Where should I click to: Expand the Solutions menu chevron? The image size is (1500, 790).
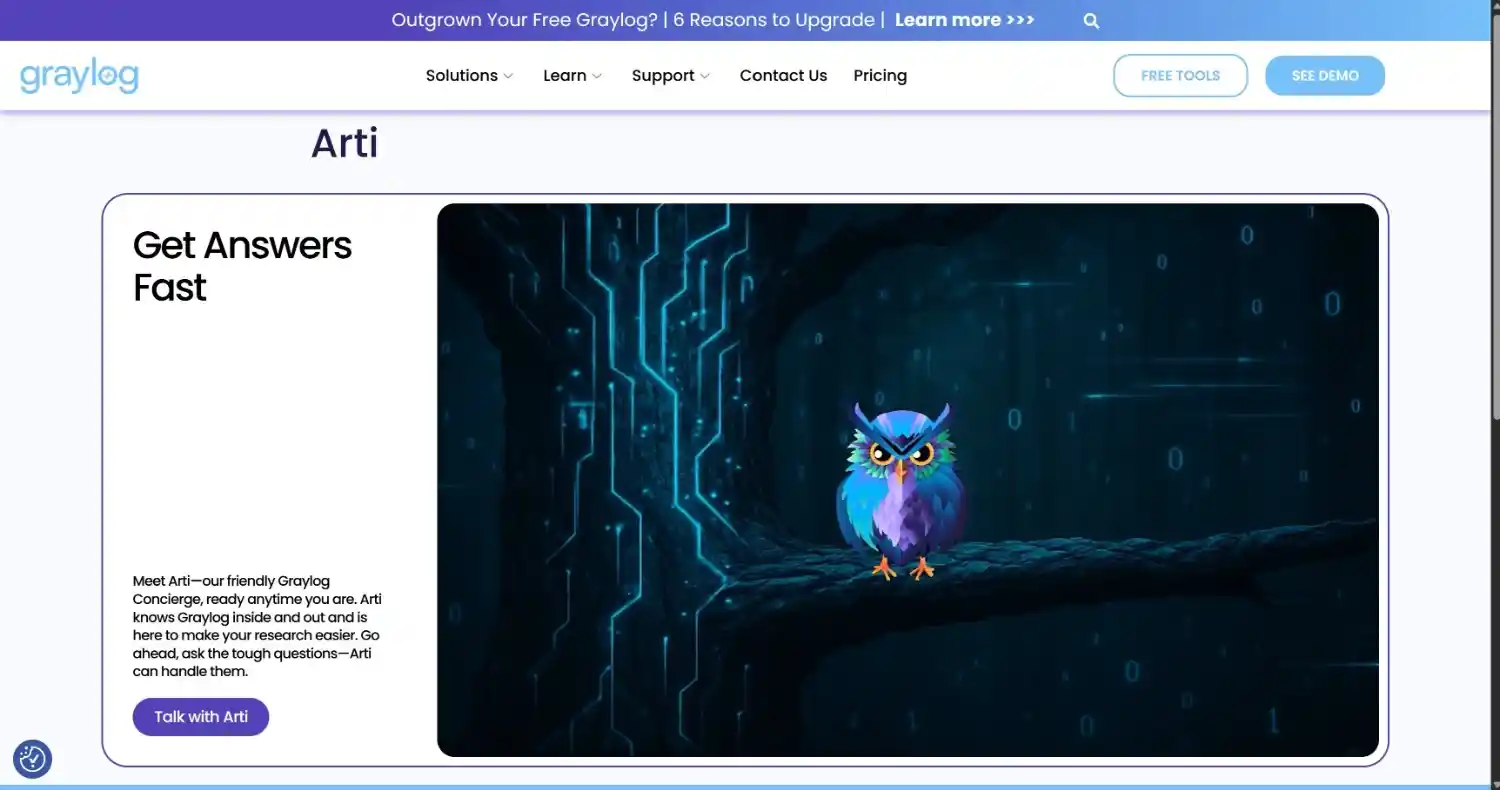pyautogui.click(x=508, y=76)
